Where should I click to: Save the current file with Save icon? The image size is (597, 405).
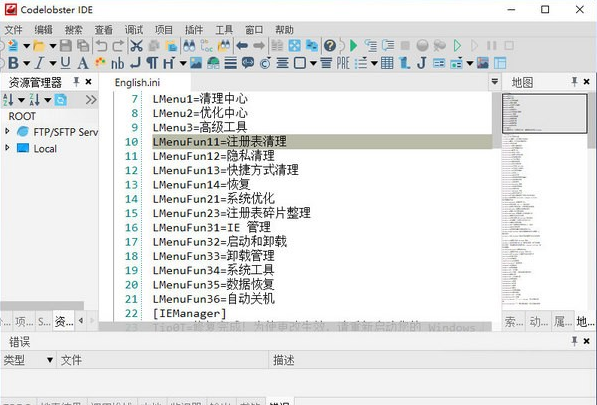(66, 46)
